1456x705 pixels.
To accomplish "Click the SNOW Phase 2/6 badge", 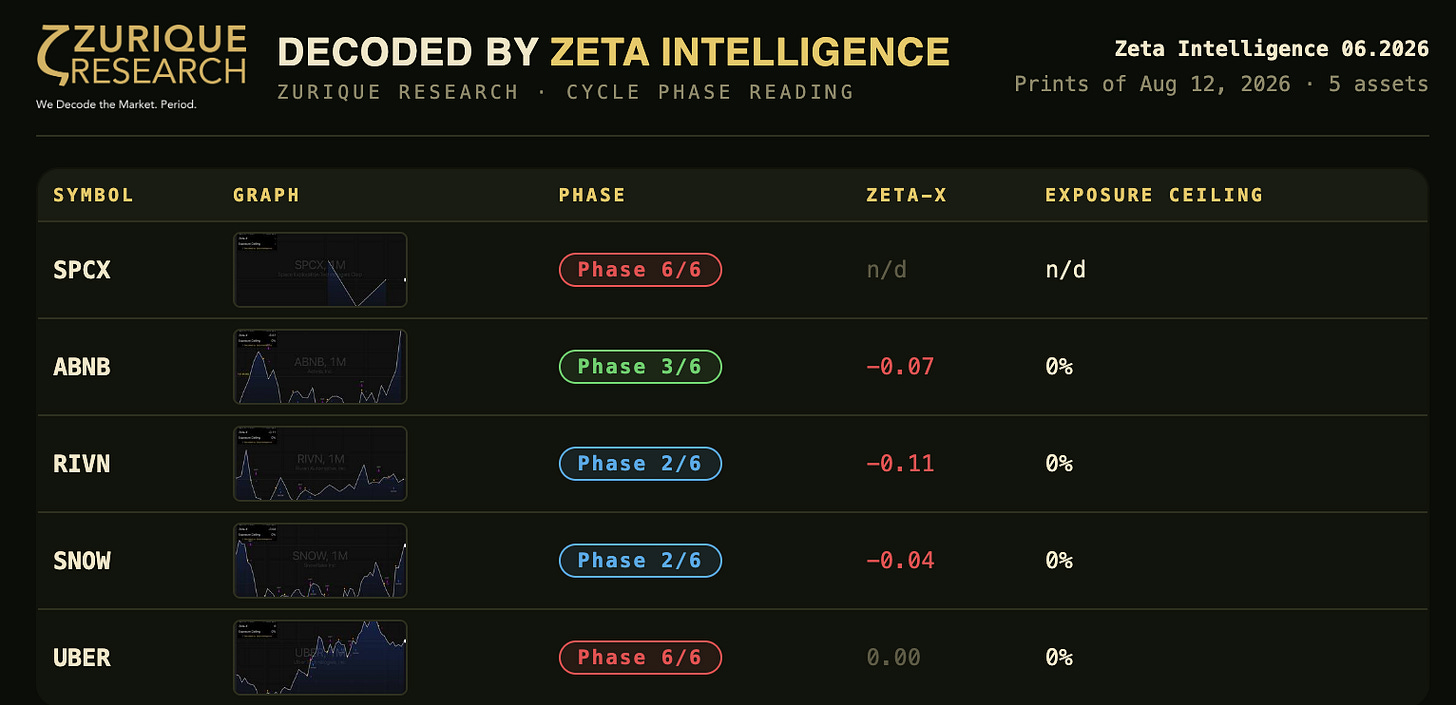I will tap(640, 561).
